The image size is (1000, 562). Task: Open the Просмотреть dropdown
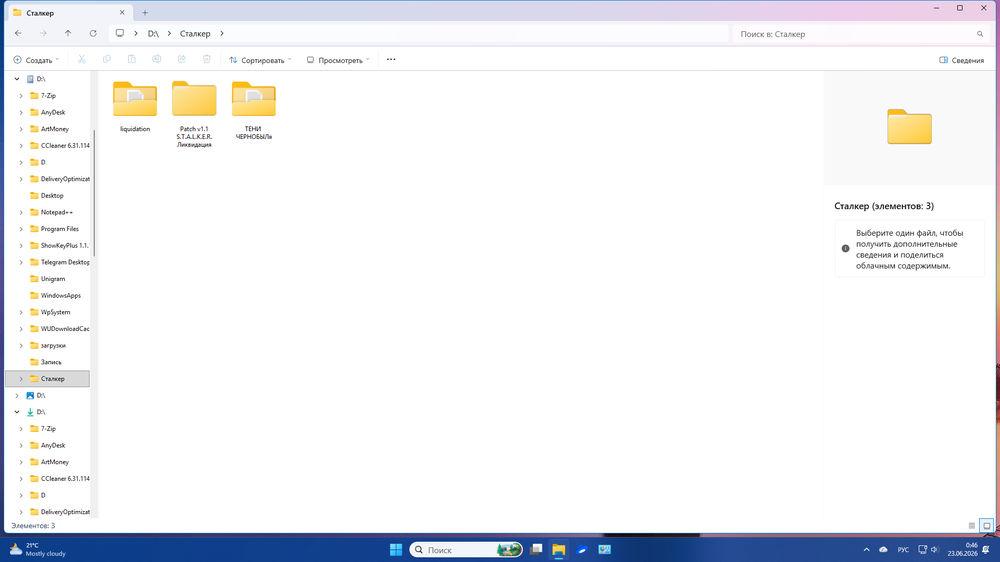(x=338, y=60)
